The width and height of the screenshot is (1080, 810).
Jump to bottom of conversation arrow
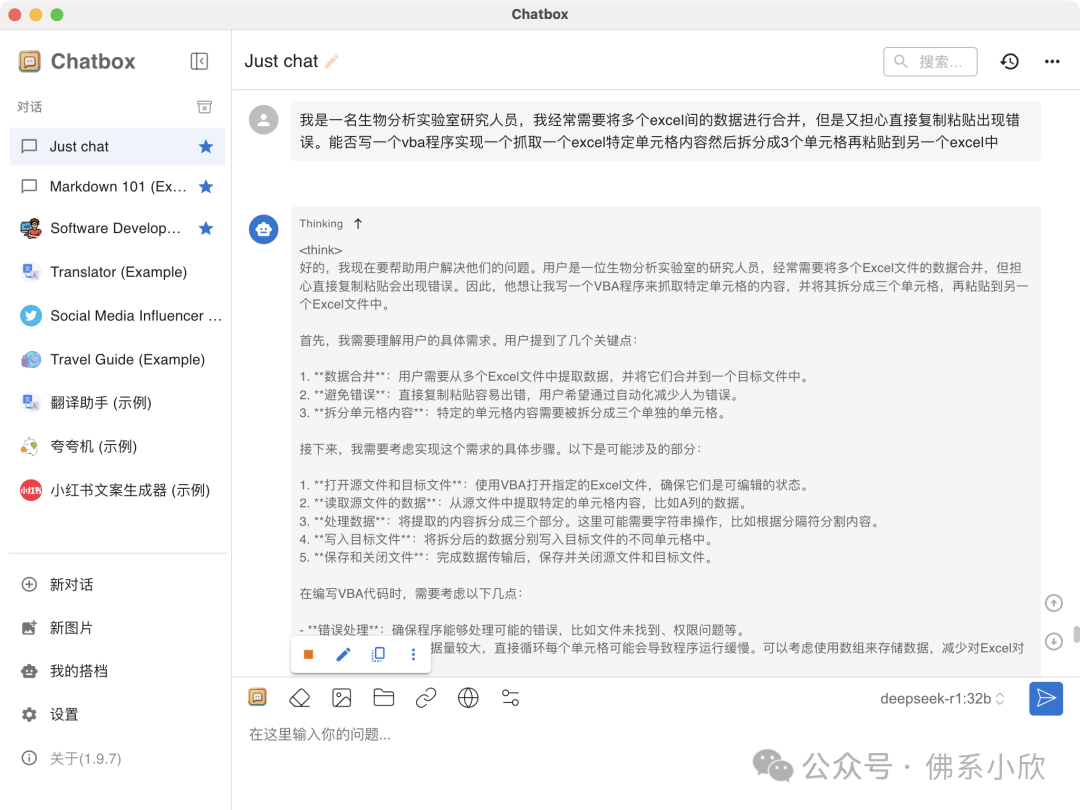click(1054, 641)
